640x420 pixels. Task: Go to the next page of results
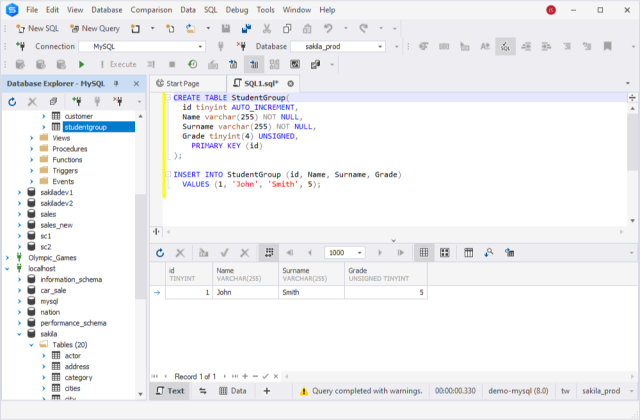(380, 253)
